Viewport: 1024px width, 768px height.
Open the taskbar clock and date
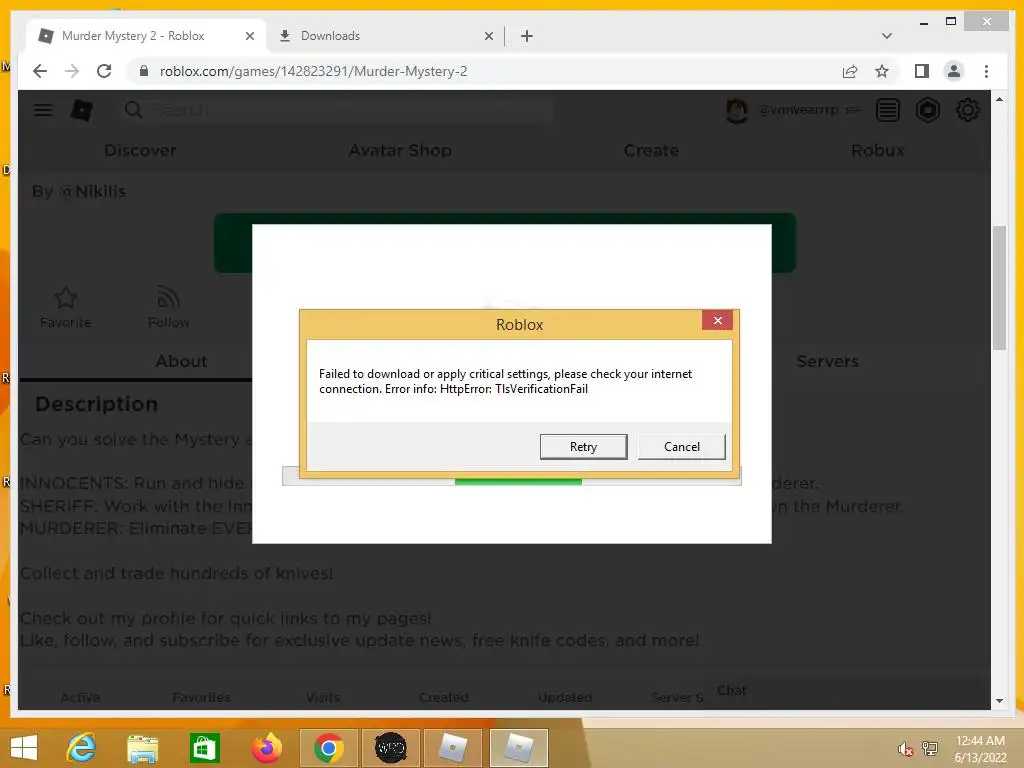980,748
